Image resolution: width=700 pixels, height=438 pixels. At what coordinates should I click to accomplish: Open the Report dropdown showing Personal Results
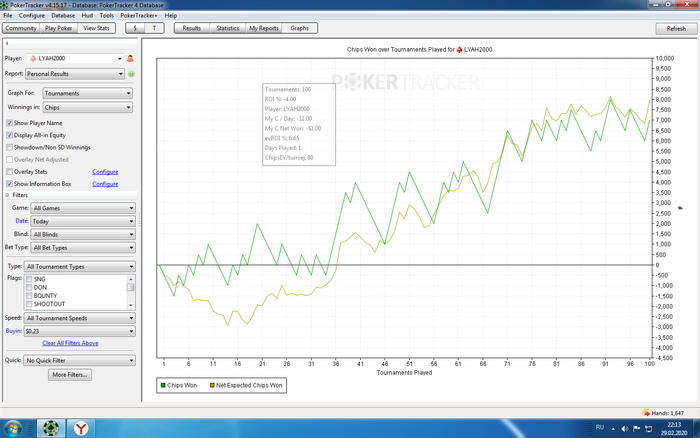pyautogui.click(x=75, y=74)
